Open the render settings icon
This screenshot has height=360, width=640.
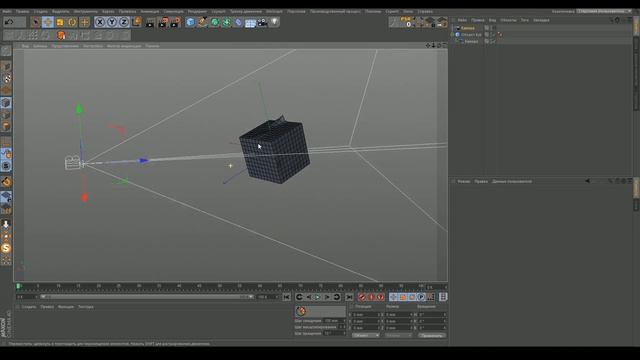click(176, 22)
